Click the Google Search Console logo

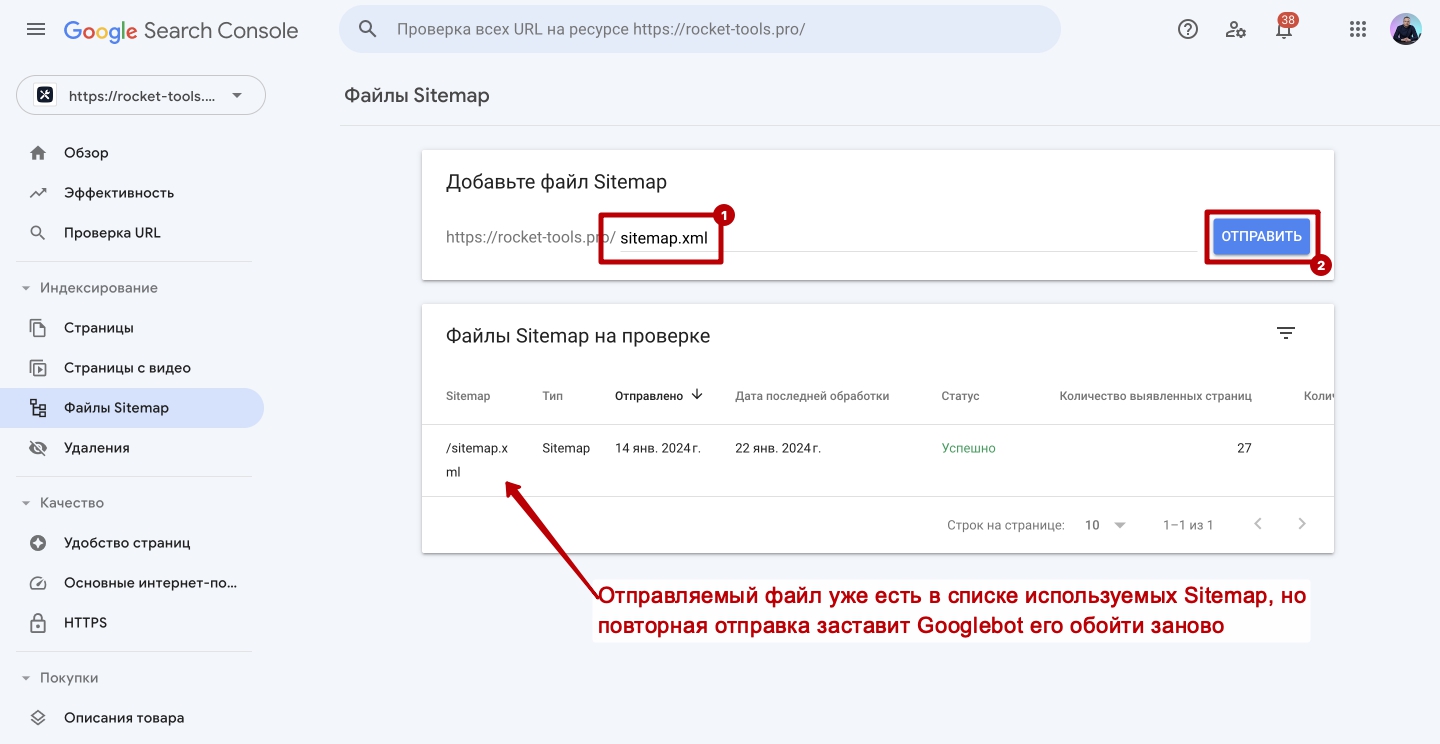[181, 31]
